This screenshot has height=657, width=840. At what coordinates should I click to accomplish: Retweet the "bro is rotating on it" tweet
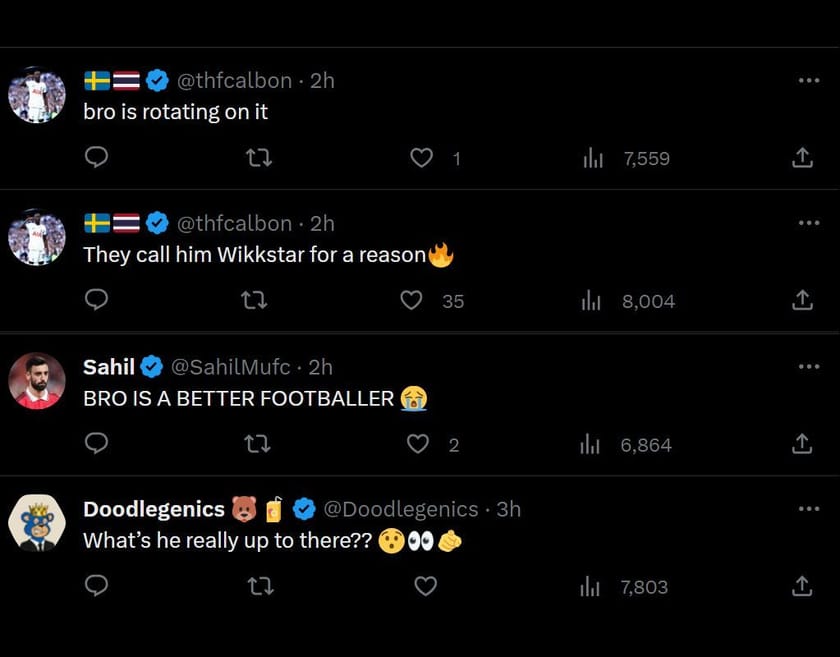(x=259, y=158)
